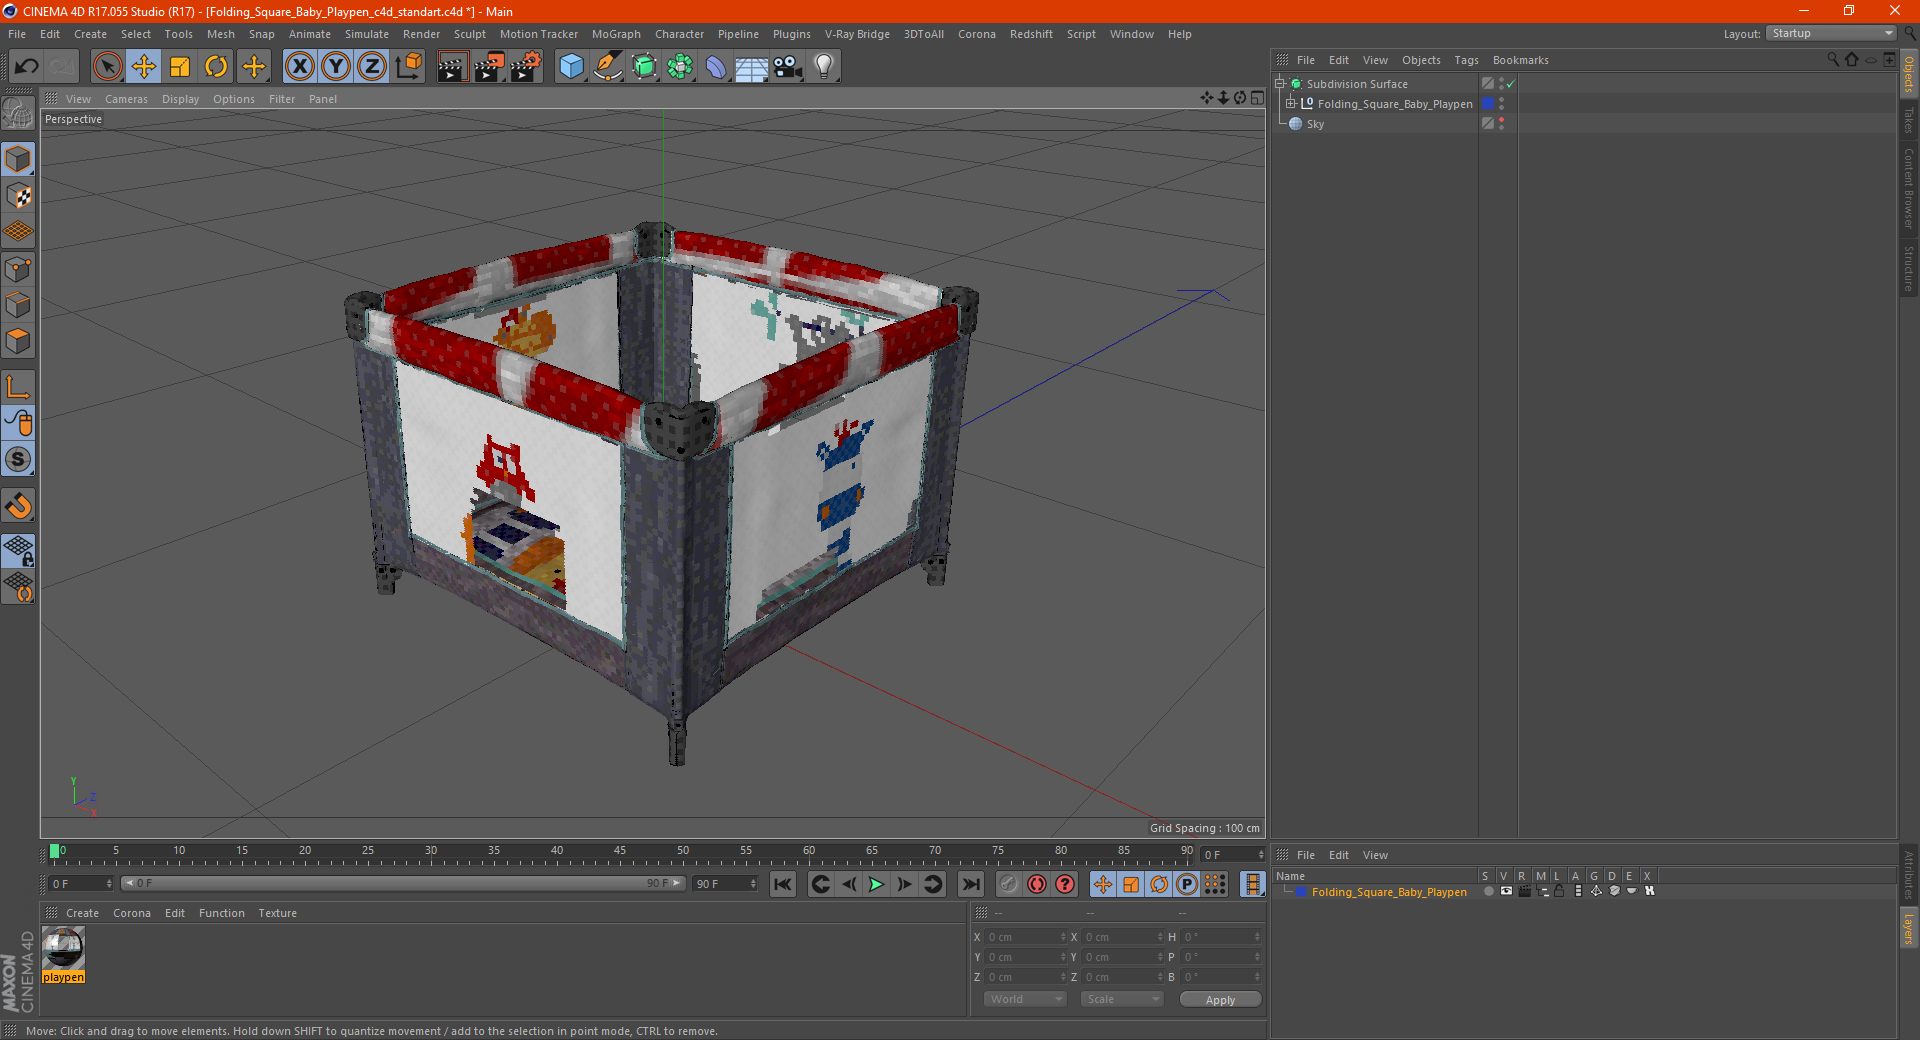Click Folding_Square_Baby_Playpen blue layer swatch
Screen dimensions: 1920x1040
point(1488,104)
